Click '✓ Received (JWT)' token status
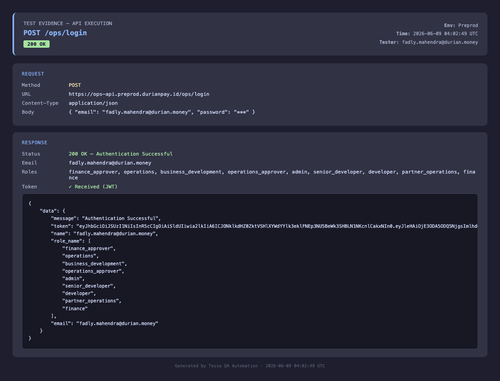The image size is (500, 381). pos(93,187)
